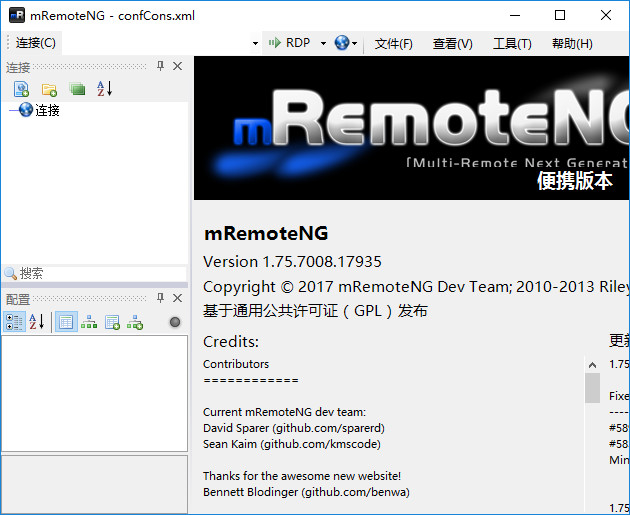Minimize the mRemoteNG window
Screen dimensions: 630x515
click(x=515, y=15)
